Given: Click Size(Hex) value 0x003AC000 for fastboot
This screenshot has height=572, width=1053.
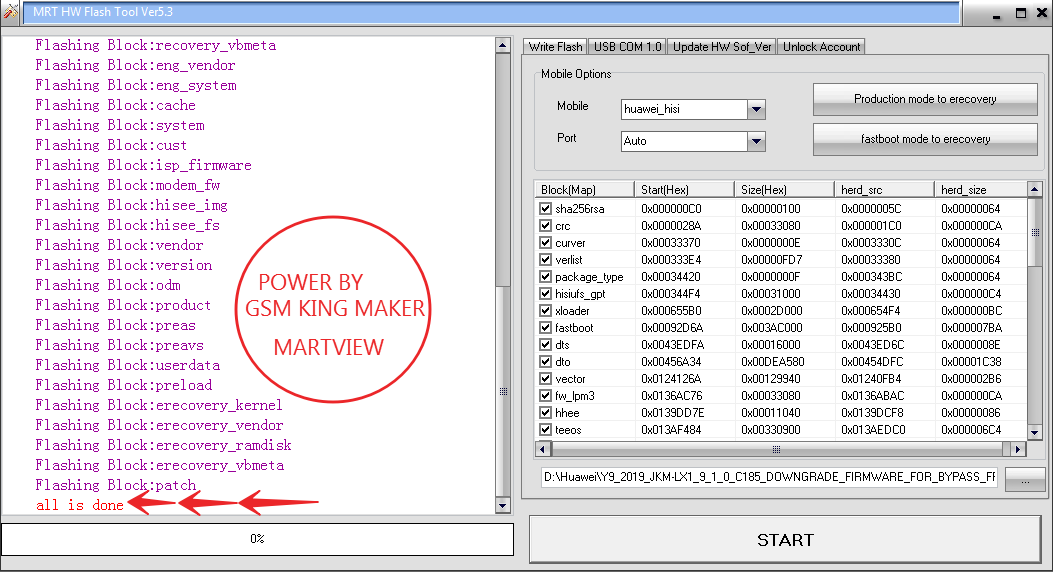Looking at the screenshot, I should (x=771, y=328).
